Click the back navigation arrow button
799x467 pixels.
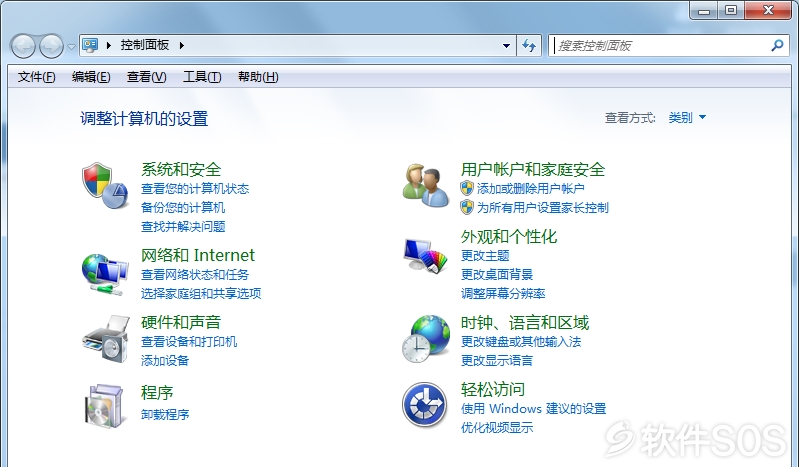coord(23,46)
